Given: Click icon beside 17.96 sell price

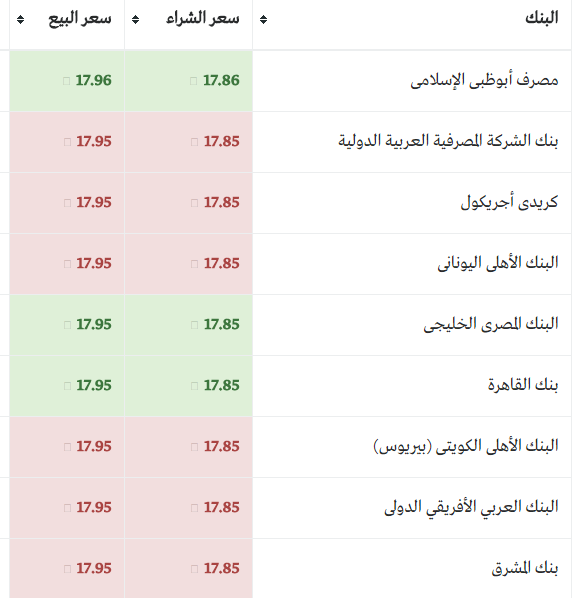Looking at the screenshot, I should (66, 81).
